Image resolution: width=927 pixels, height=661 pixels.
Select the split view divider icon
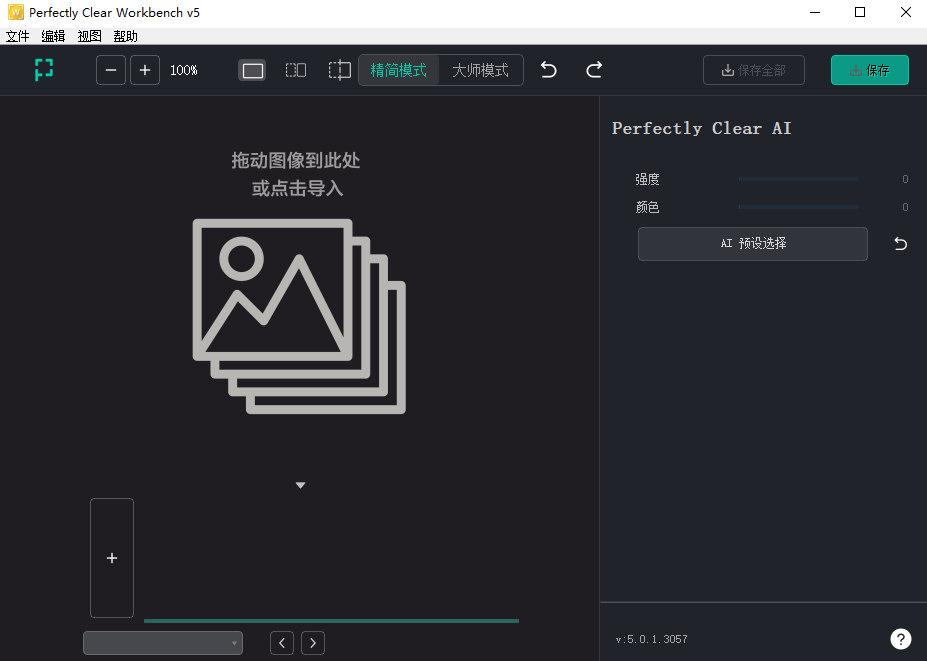point(340,70)
